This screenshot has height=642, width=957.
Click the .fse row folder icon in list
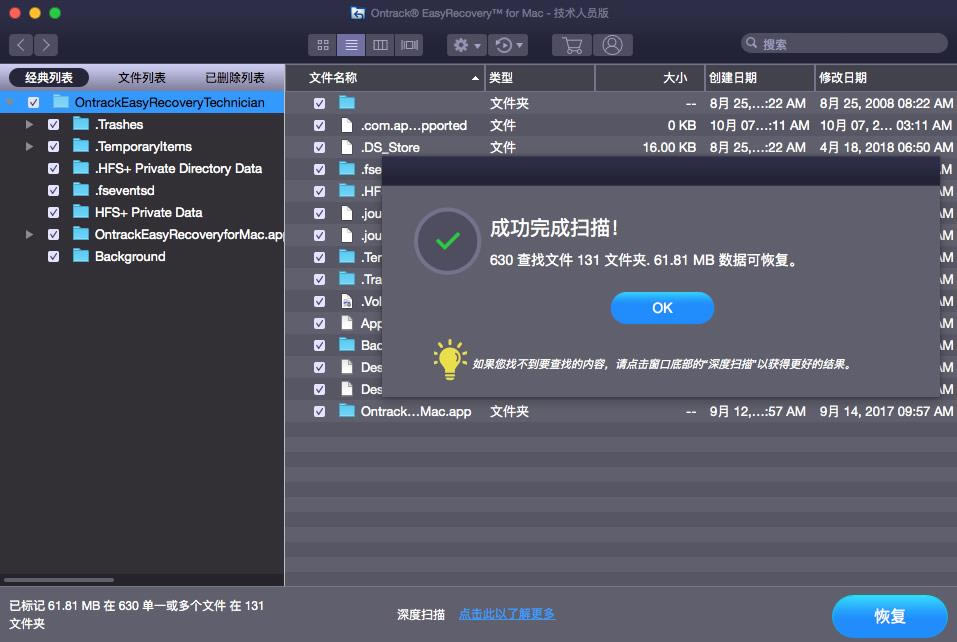point(347,168)
